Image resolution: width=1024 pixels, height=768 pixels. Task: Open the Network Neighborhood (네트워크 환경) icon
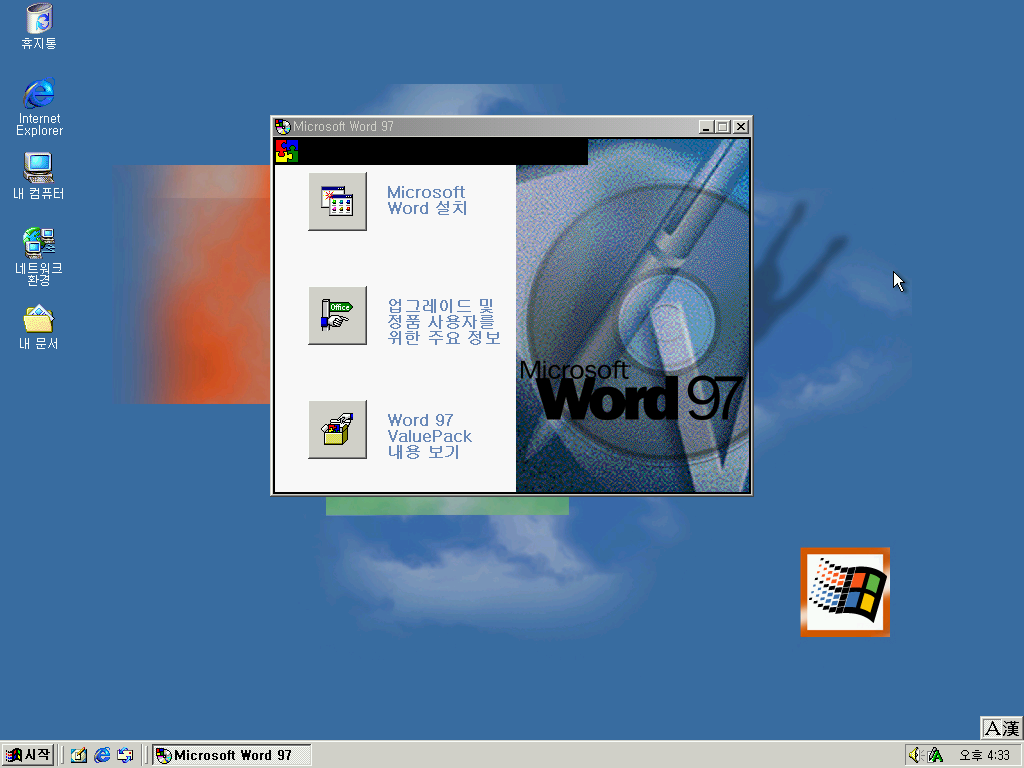[x=39, y=256]
